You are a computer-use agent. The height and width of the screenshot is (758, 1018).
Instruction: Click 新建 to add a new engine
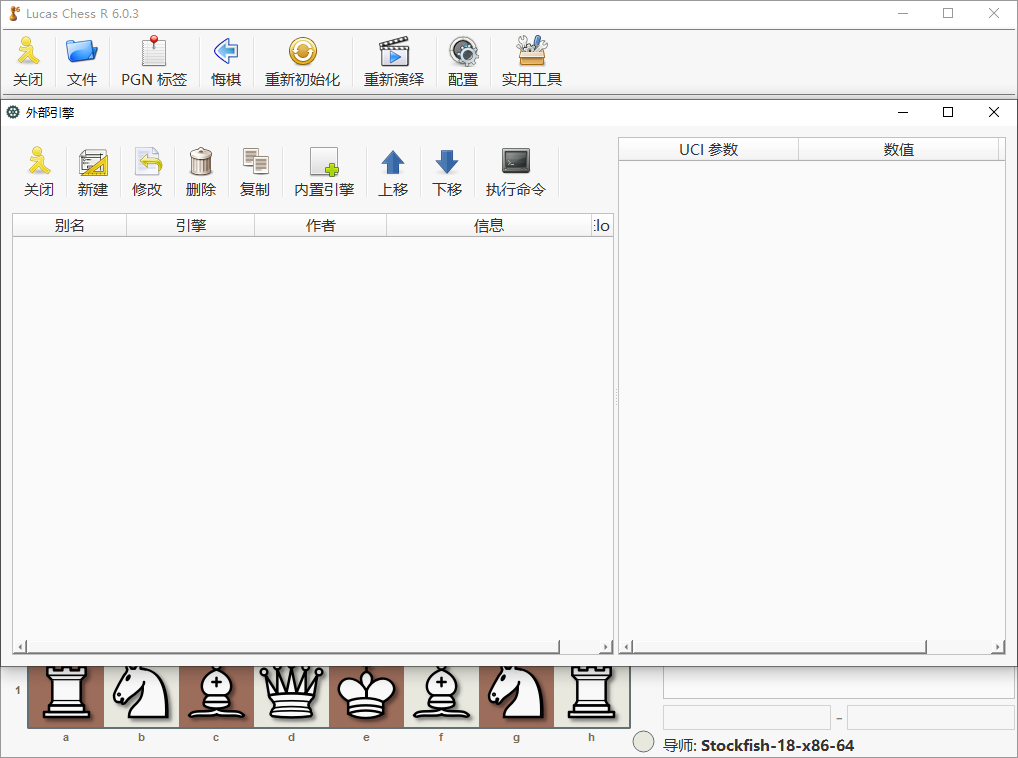[x=93, y=172]
